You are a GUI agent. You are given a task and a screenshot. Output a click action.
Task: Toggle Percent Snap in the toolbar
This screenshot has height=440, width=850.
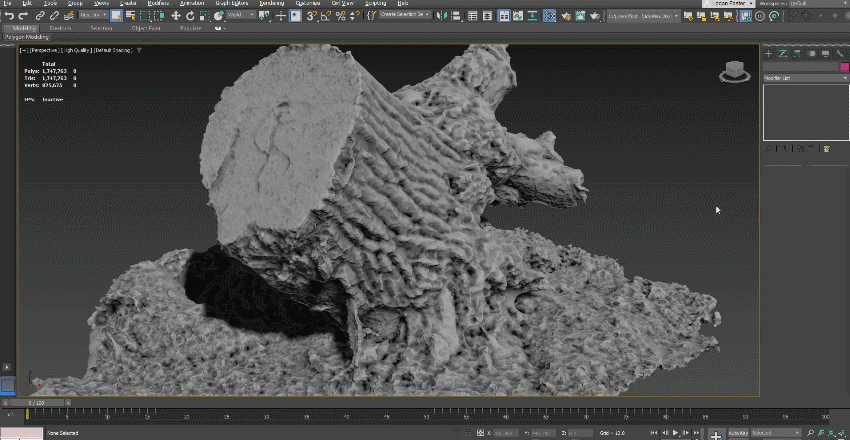click(341, 16)
